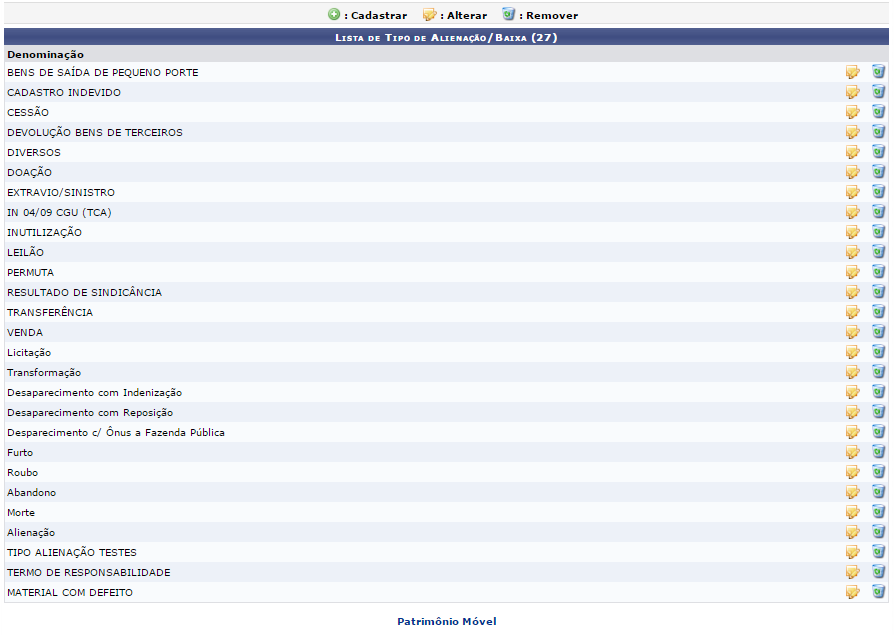894x635 pixels.
Task: Alter the TRANSFERÊNCIA entry
Action: (852, 312)
